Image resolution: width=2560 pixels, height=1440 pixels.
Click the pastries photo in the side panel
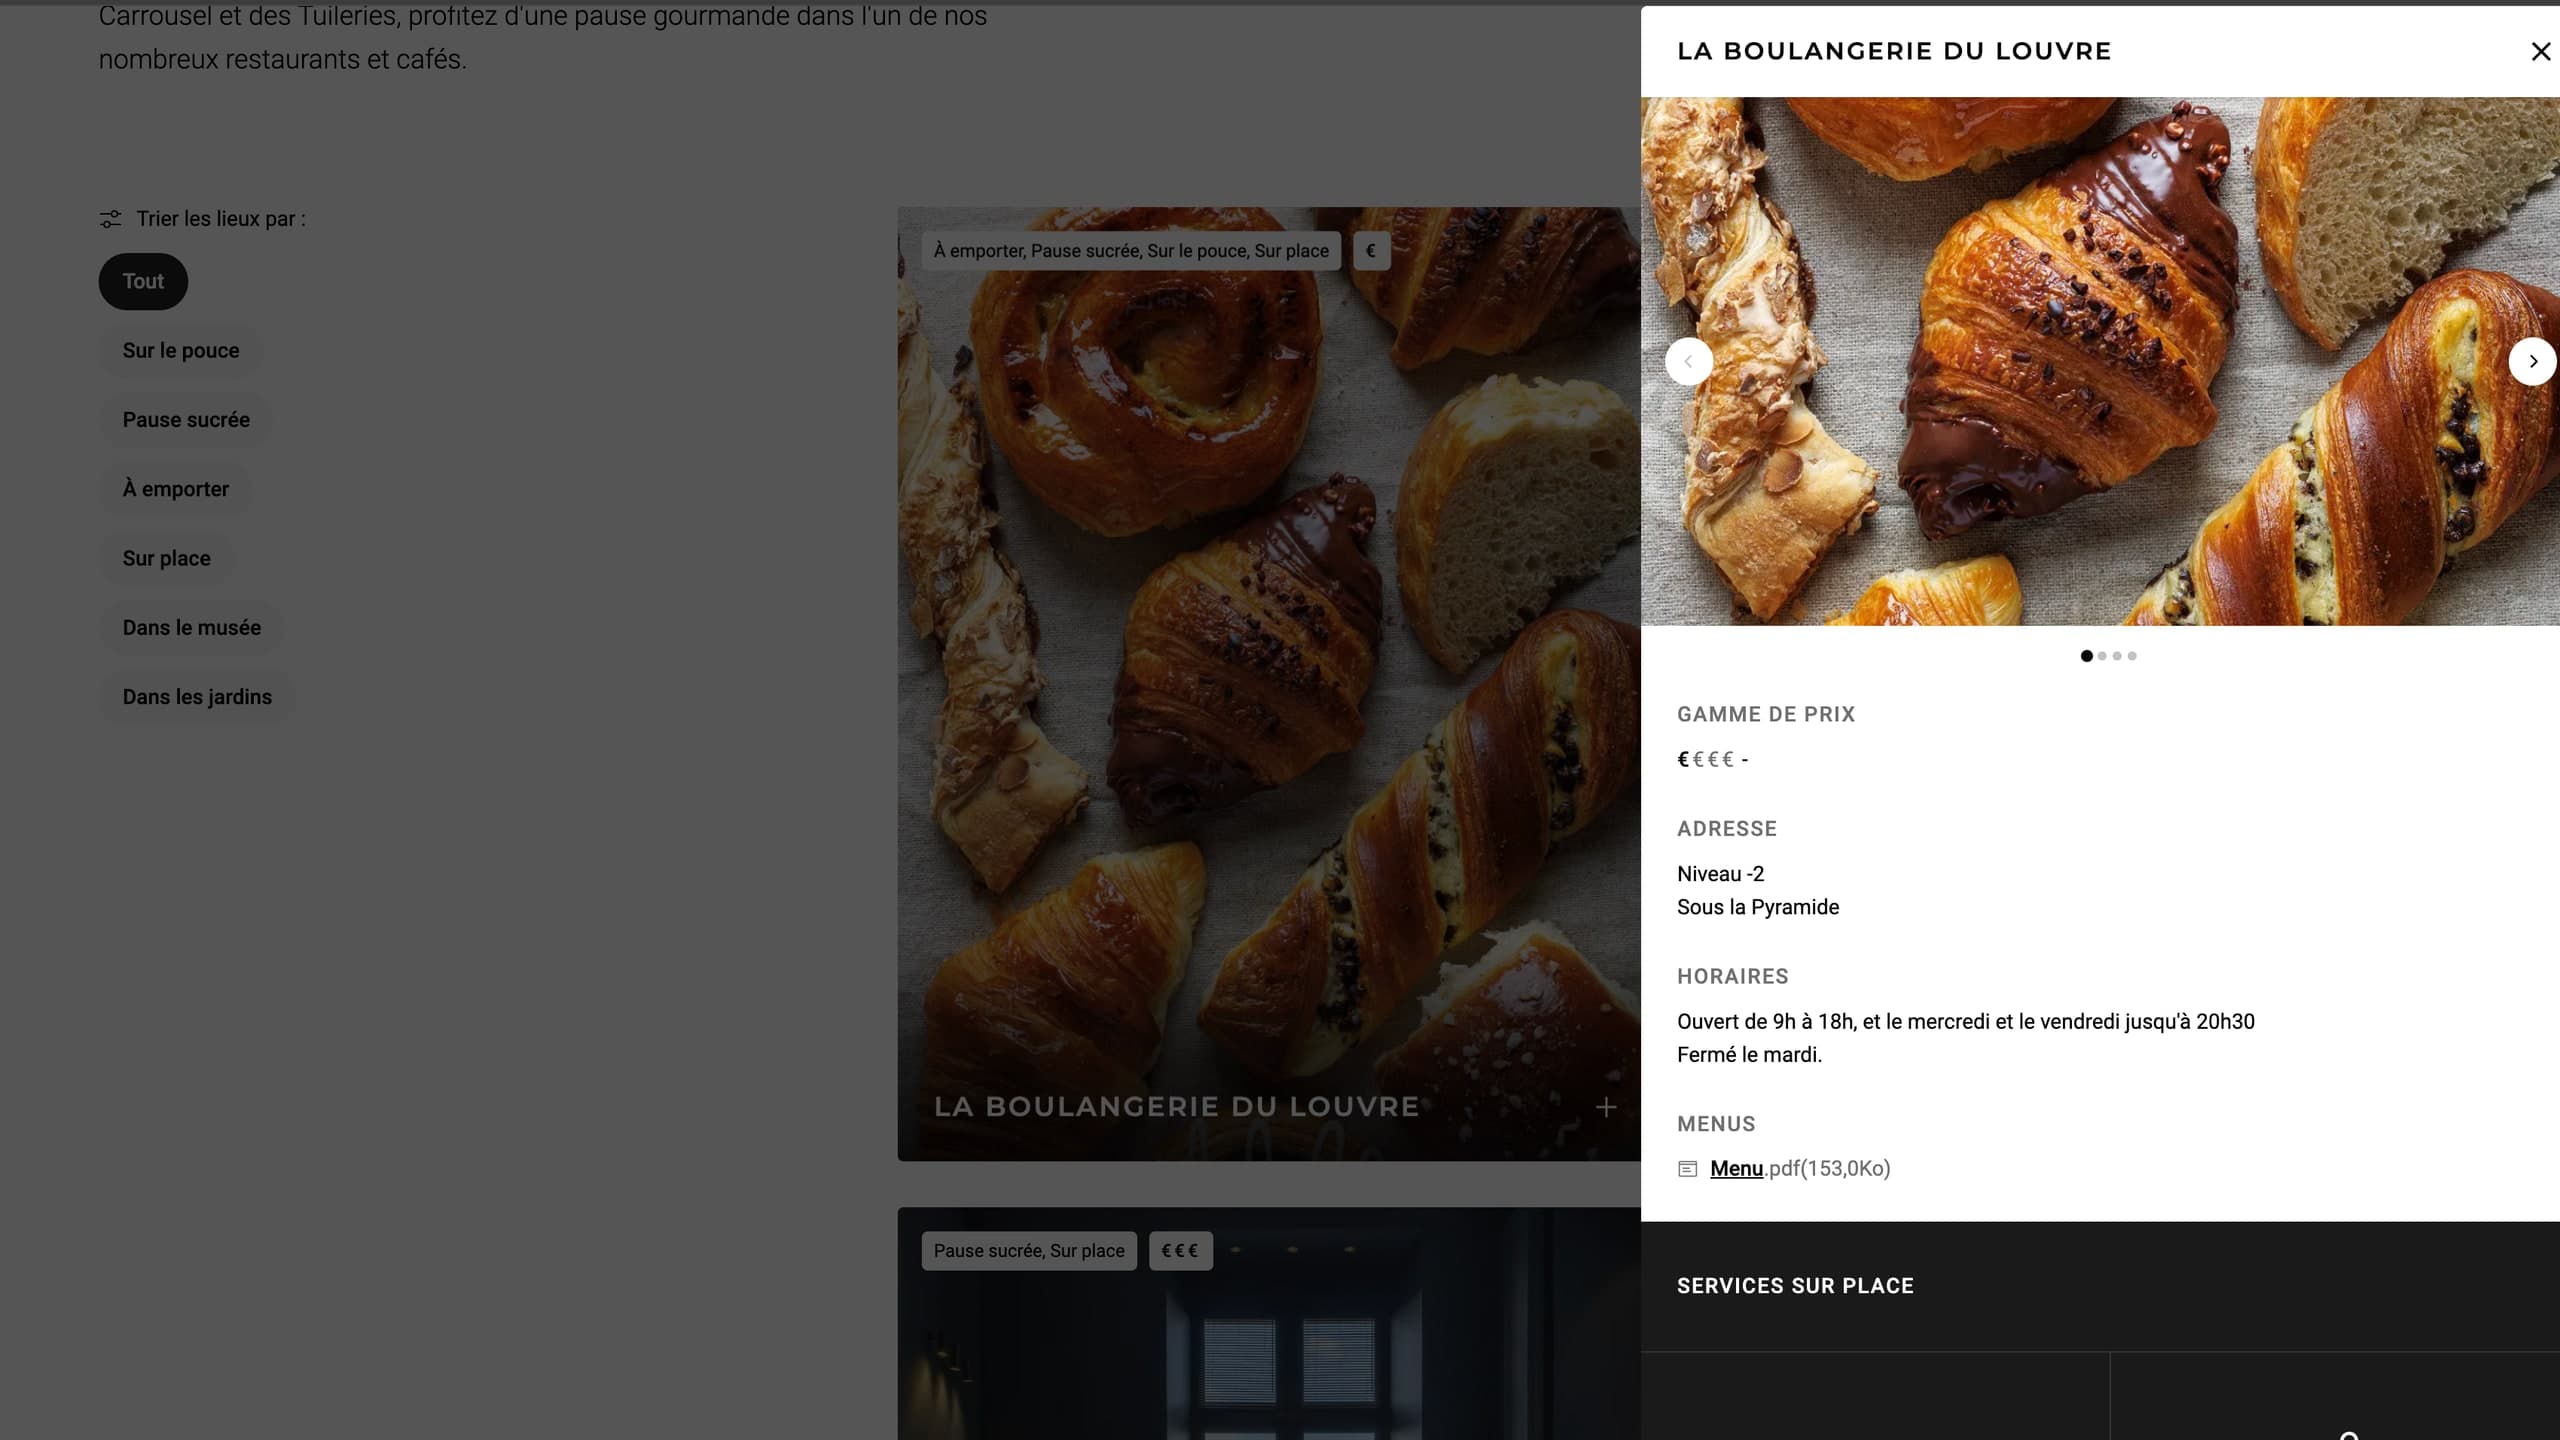(2100, 361)
